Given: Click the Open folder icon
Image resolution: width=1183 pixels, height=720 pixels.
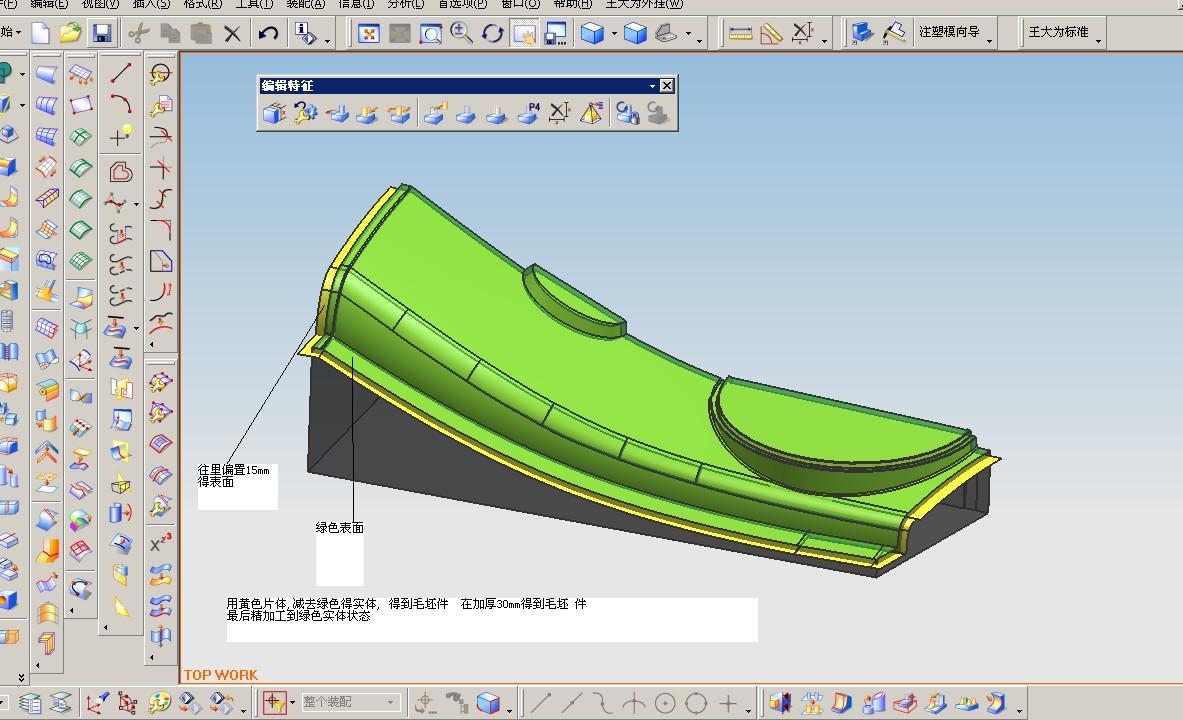Looking at the screenshot, I should click(x=70, y=34).
